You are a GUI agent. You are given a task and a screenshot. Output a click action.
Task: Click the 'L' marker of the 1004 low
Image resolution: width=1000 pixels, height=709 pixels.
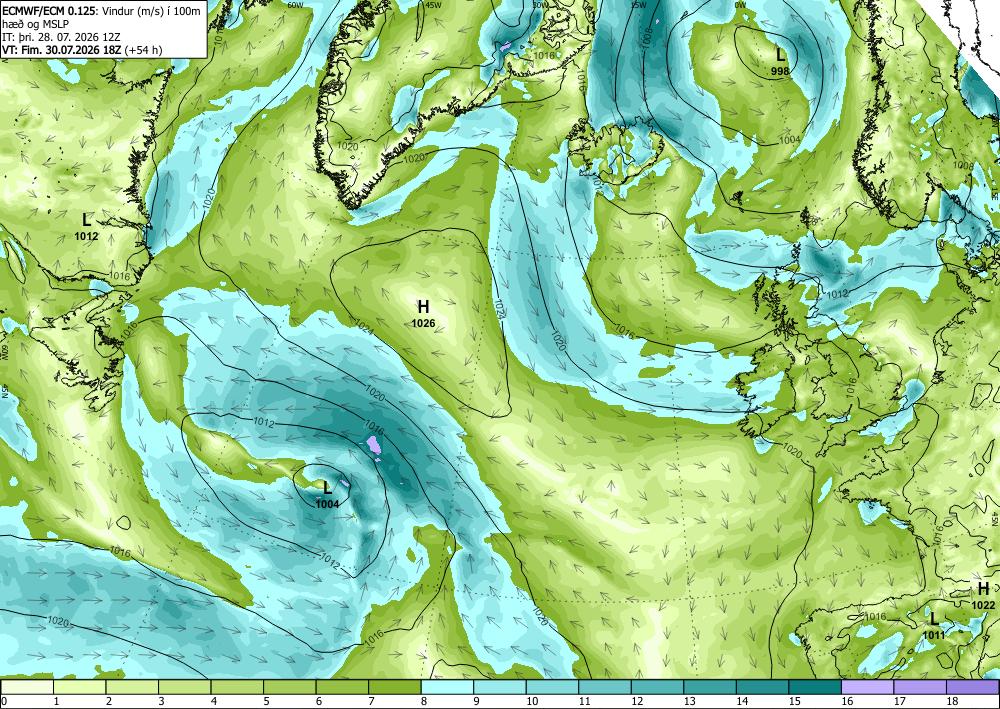tap(328, 488)
